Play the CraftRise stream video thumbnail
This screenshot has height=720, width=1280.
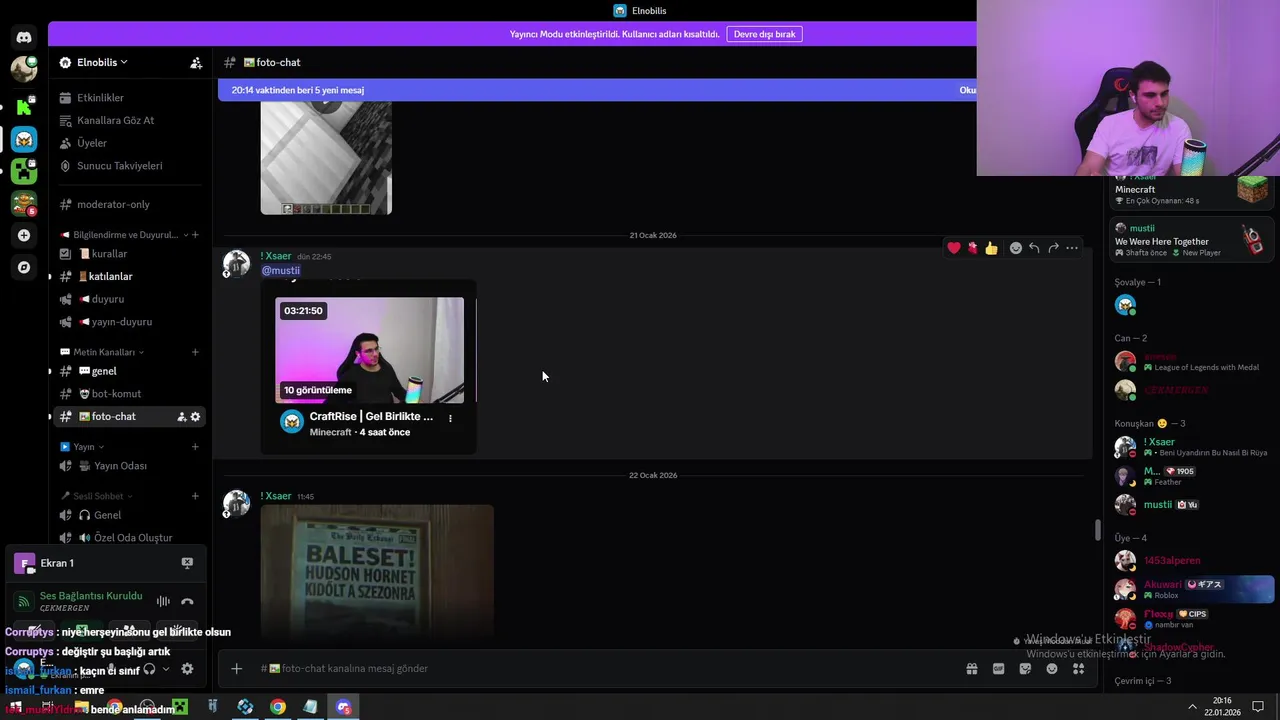pos(370,350)
